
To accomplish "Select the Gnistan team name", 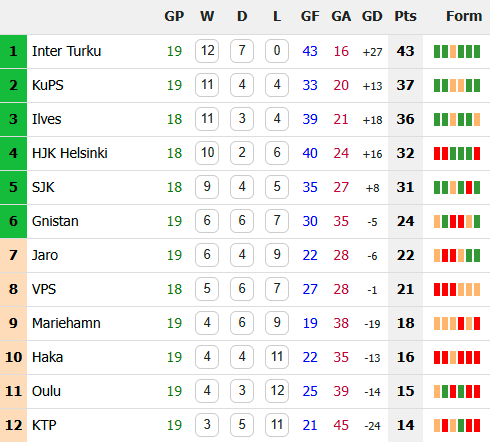I will [55, 221].
